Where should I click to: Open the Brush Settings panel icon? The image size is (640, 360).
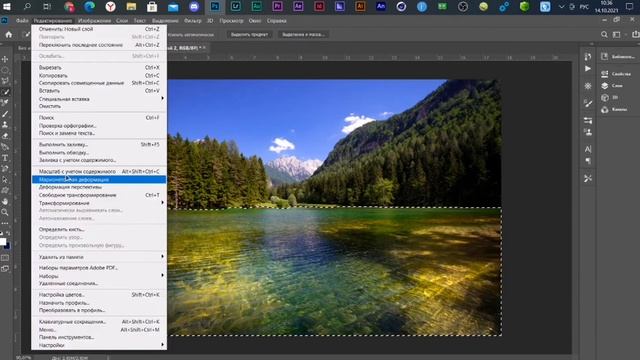point(588,103)
